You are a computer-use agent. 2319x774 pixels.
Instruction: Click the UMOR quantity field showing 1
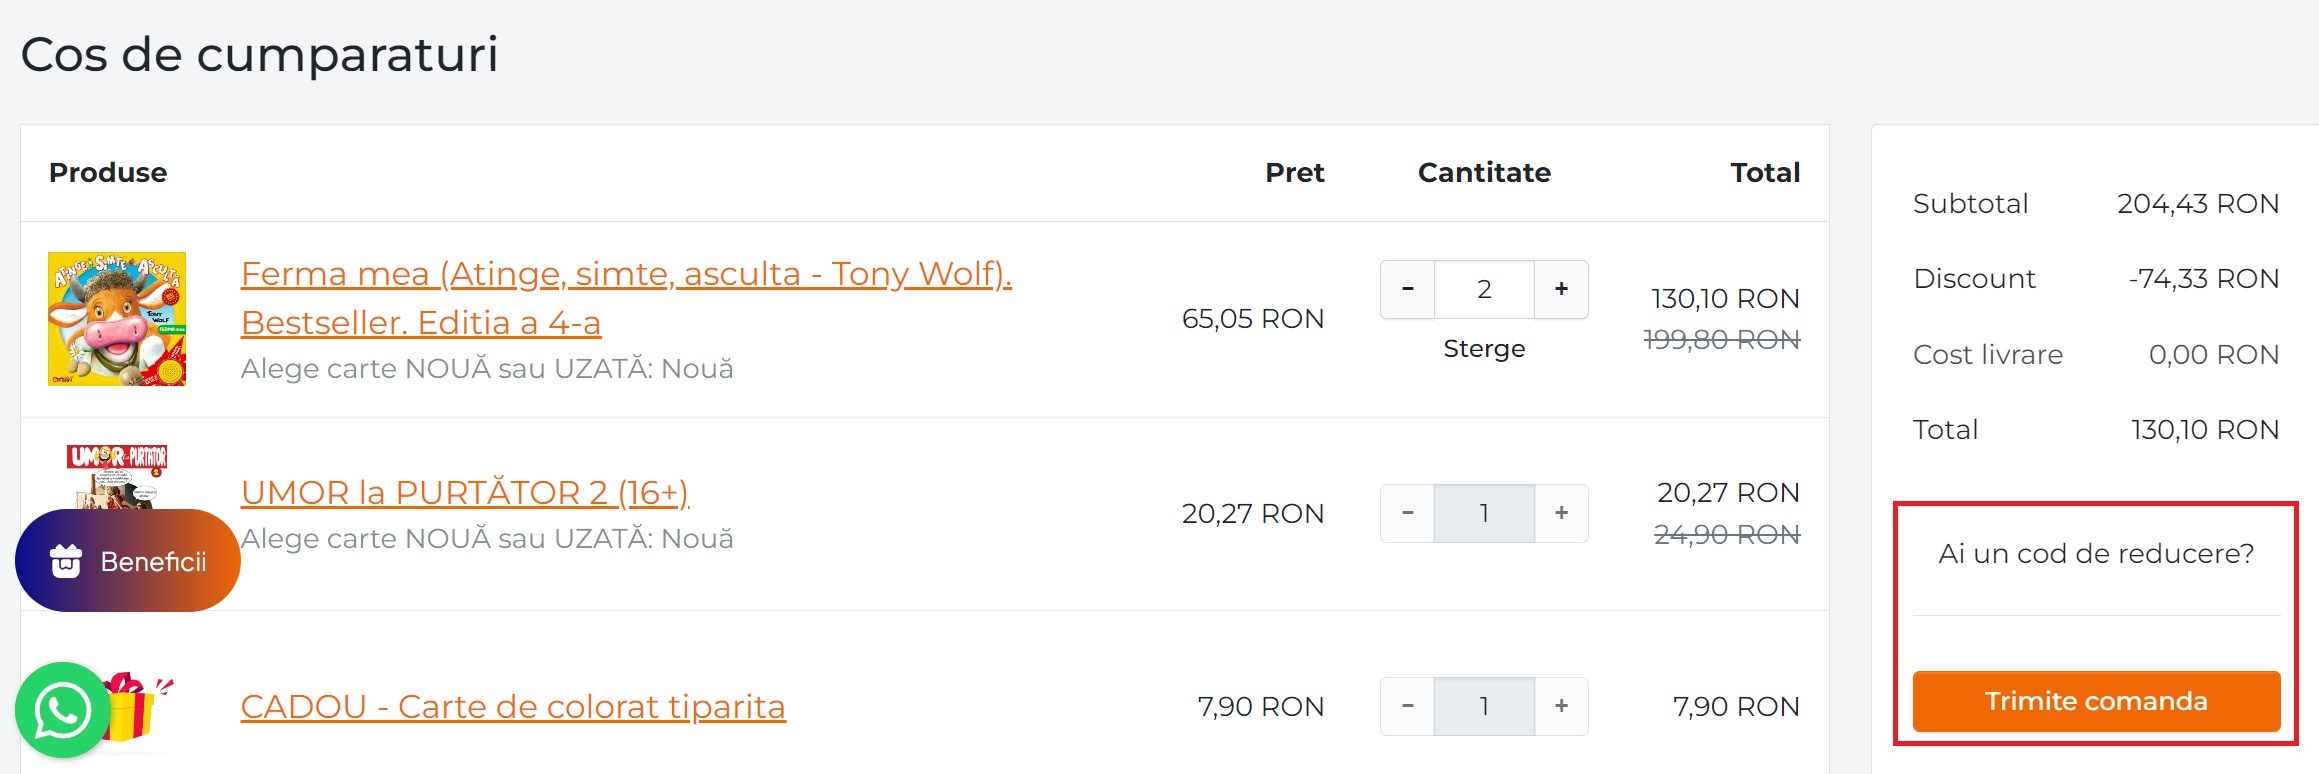coord(1484,513)
